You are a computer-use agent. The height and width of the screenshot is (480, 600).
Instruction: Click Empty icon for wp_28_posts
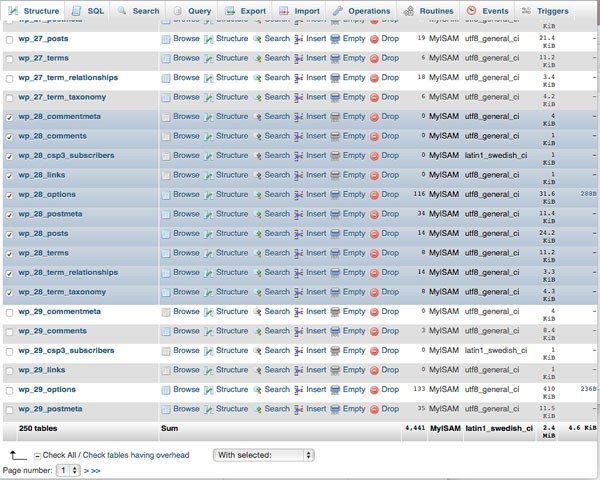click(x=335, y=234)
